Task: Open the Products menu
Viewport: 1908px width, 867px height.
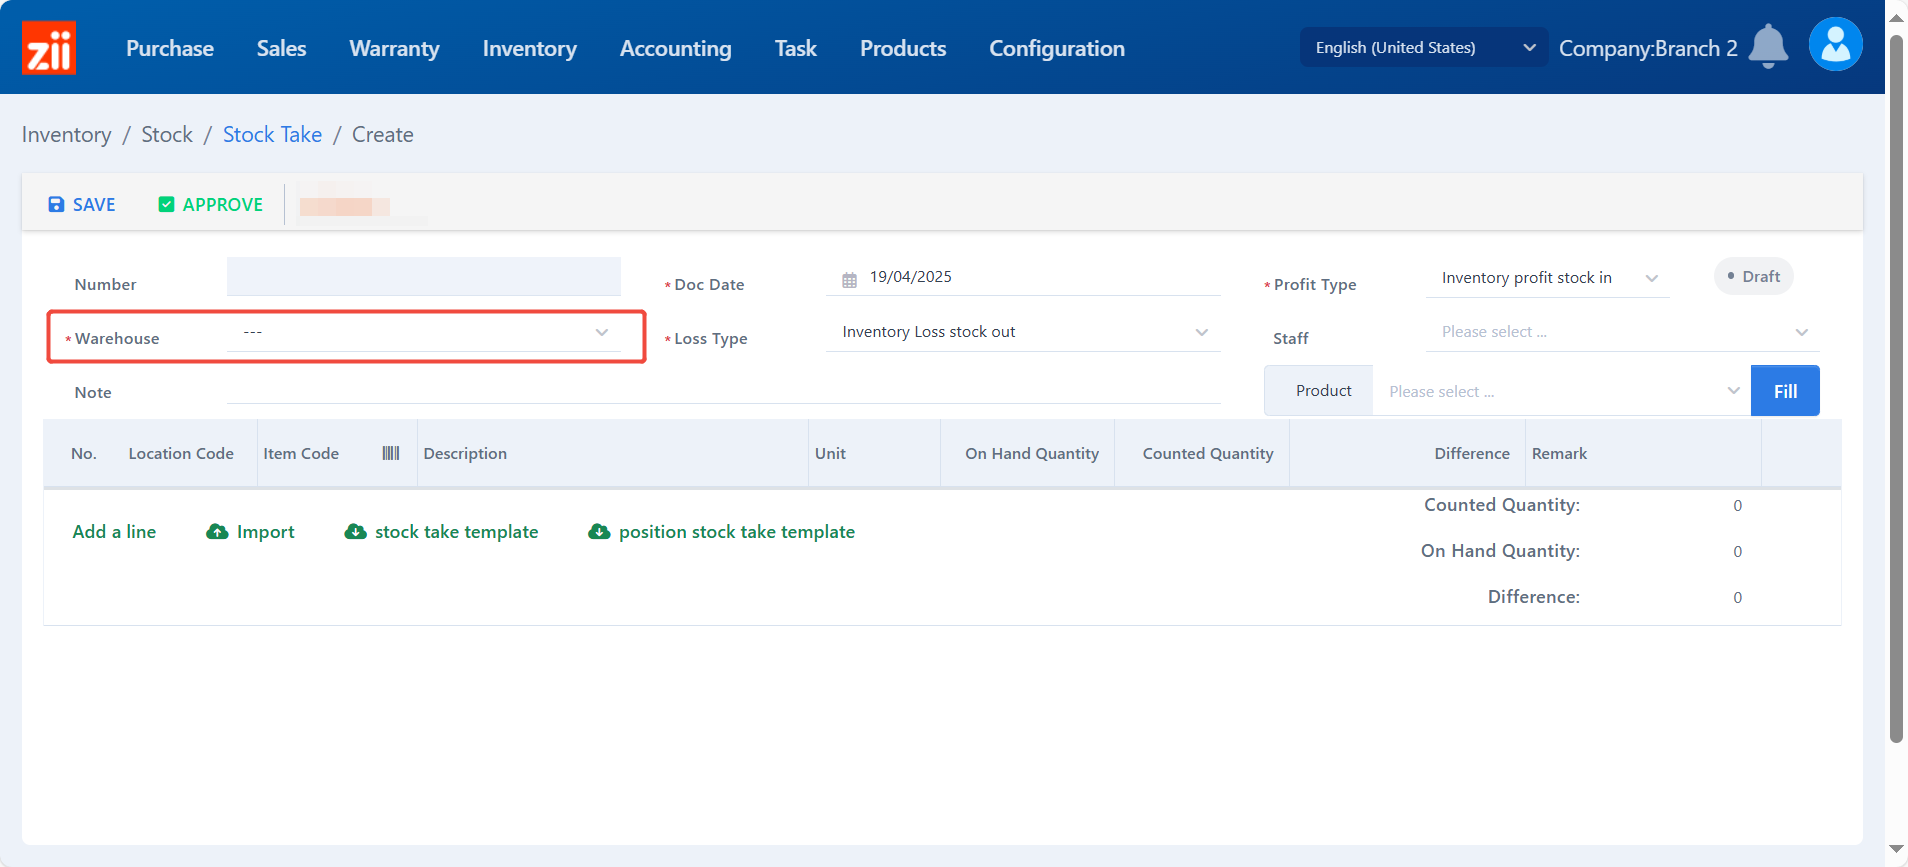Action: [903, 48]
